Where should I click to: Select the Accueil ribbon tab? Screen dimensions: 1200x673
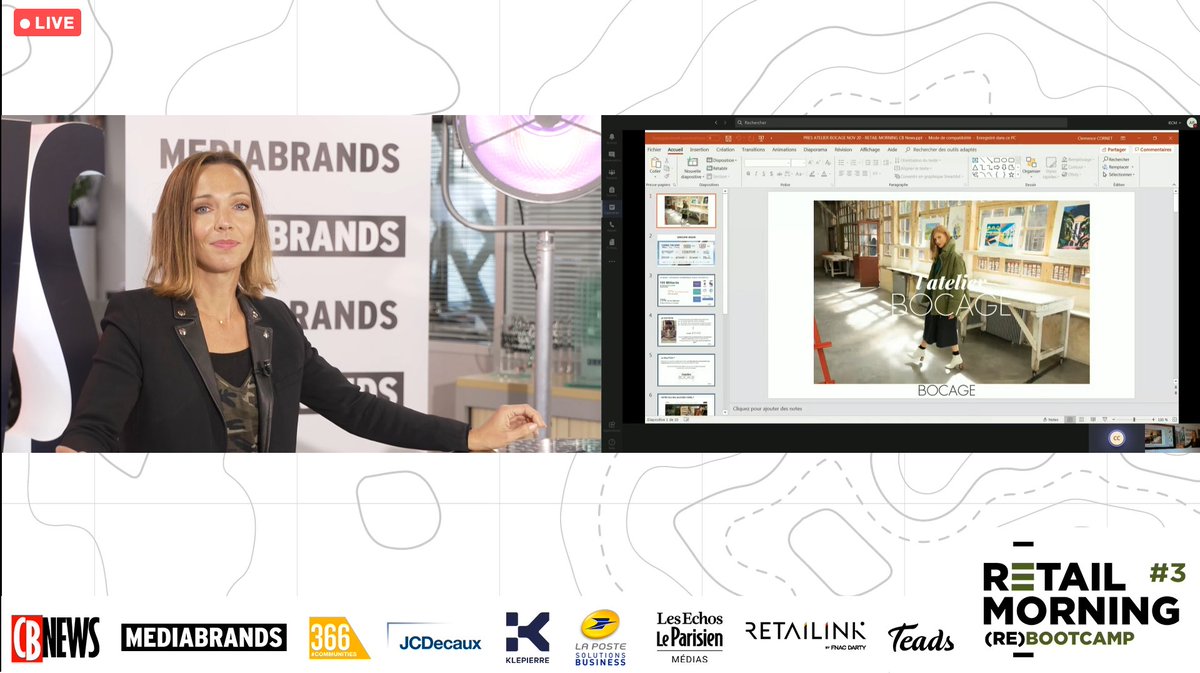click(x=675, y=149)
